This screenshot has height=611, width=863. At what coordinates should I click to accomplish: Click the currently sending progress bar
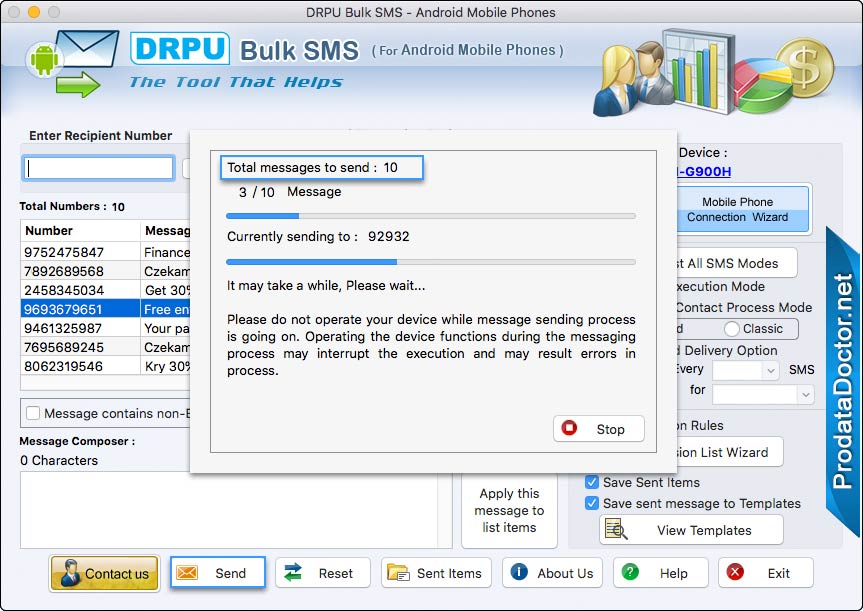tap(431, 262)
